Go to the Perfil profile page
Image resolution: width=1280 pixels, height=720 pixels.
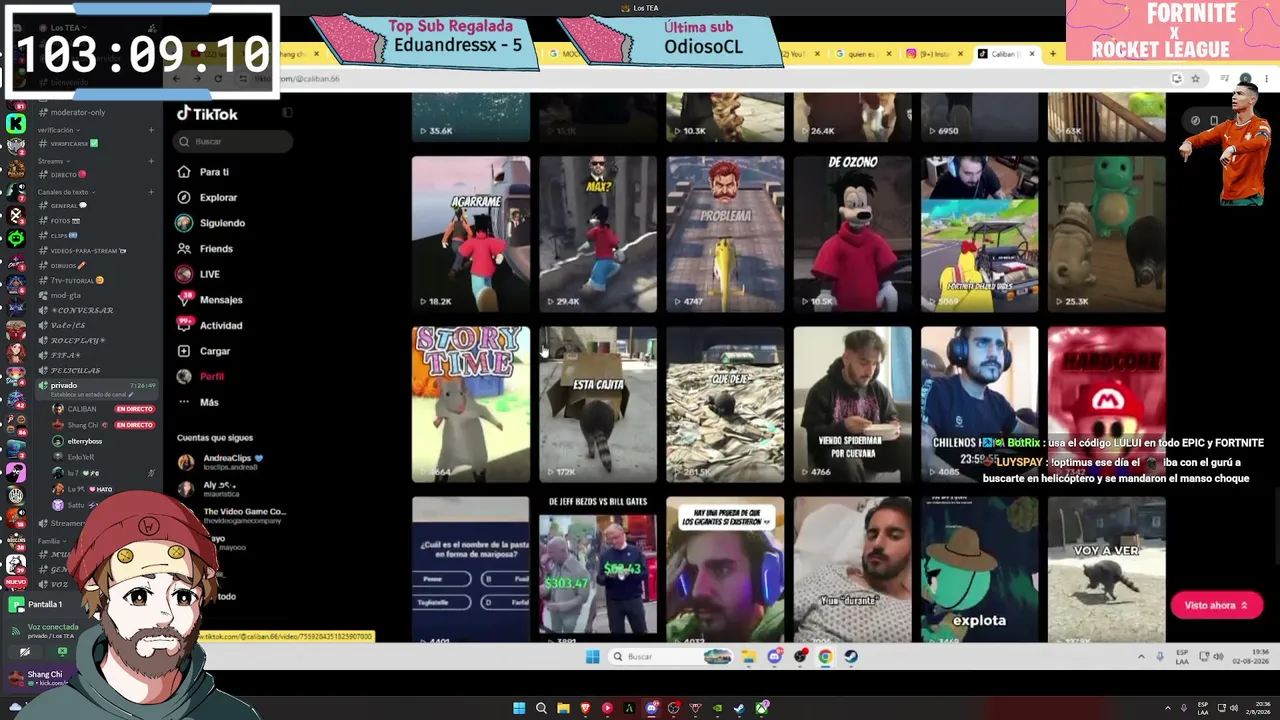(200, 376)
